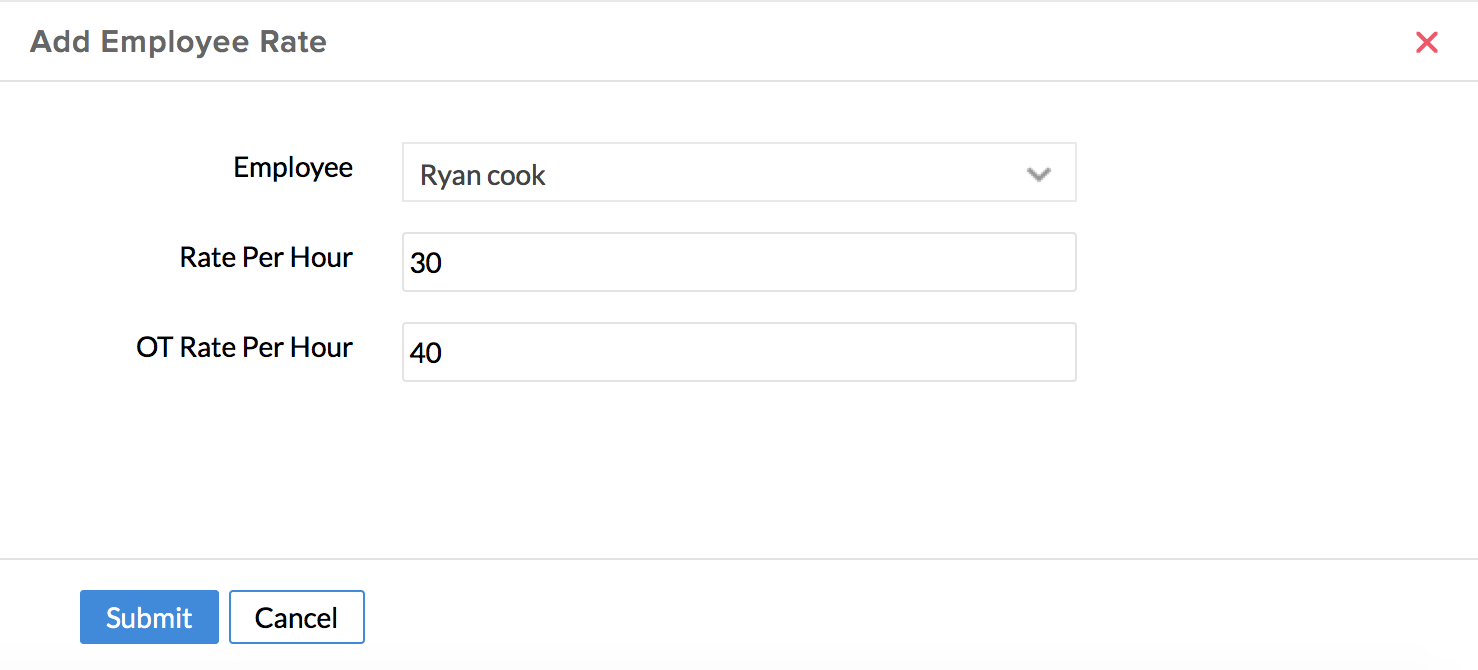Cancel adding the employee rate
This screenshot has height=670, width=1478.
click(x=296, y=617)
